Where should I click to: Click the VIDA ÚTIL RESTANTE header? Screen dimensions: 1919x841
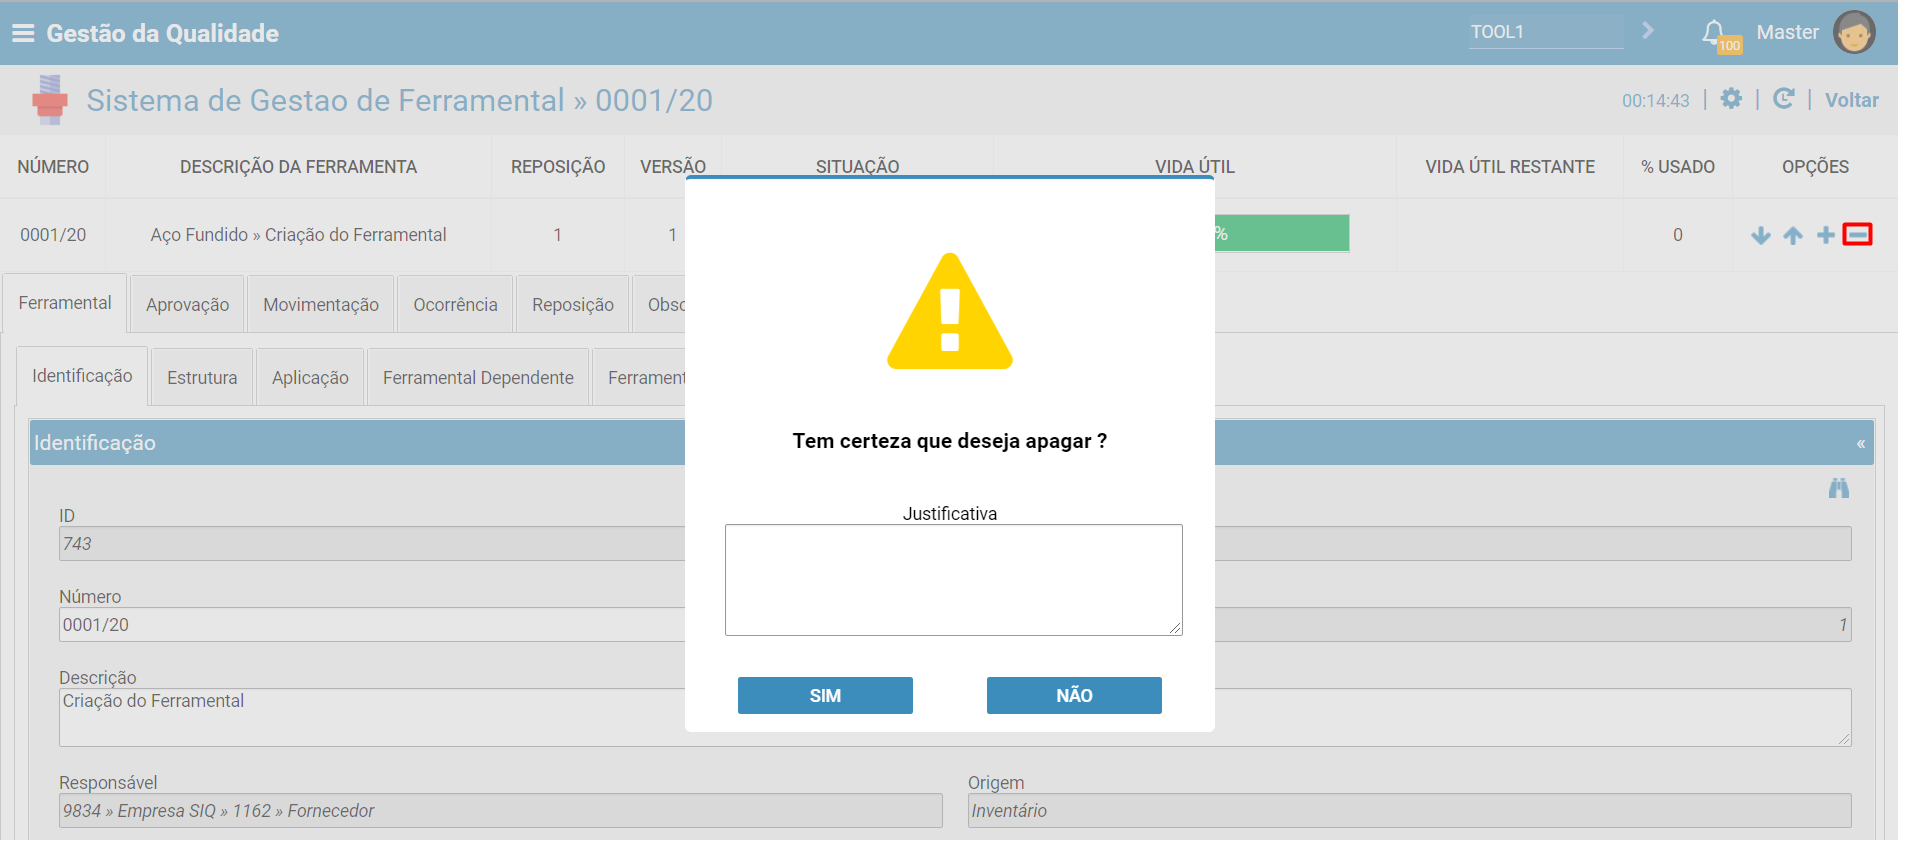click(x=1510, y=167)
